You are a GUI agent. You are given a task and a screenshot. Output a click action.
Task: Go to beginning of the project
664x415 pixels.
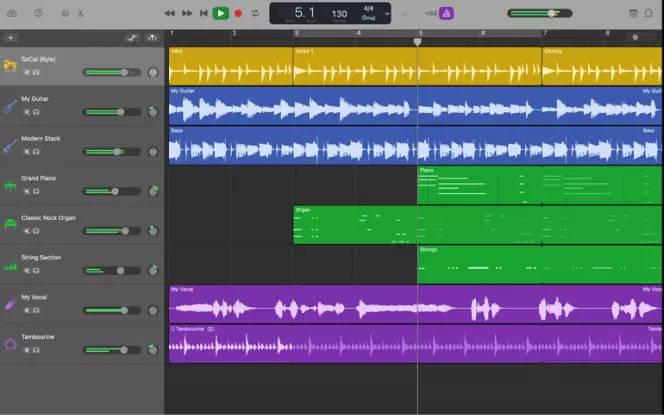[x=204, y=13]
